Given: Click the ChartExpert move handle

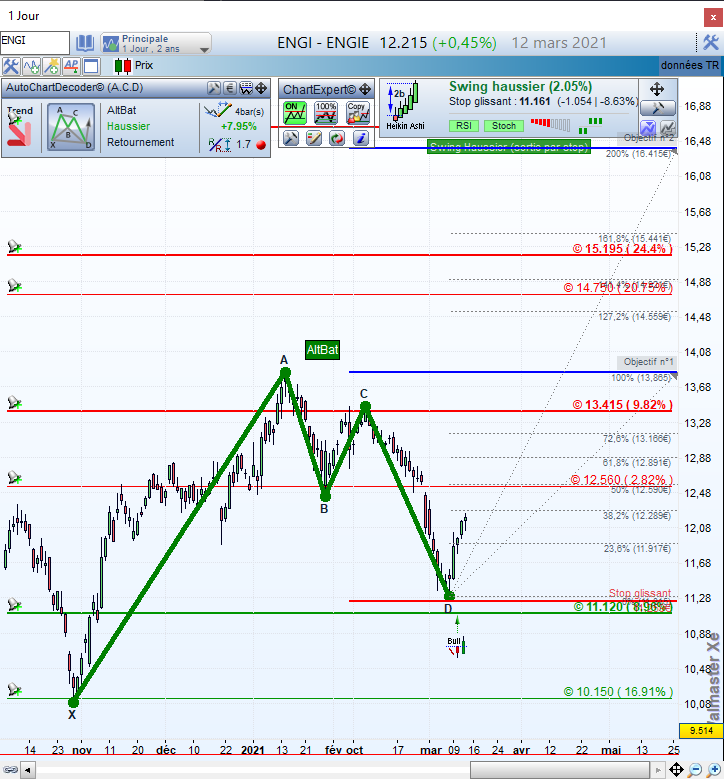Looking at the screenshot, I should (x=365, y=89).
